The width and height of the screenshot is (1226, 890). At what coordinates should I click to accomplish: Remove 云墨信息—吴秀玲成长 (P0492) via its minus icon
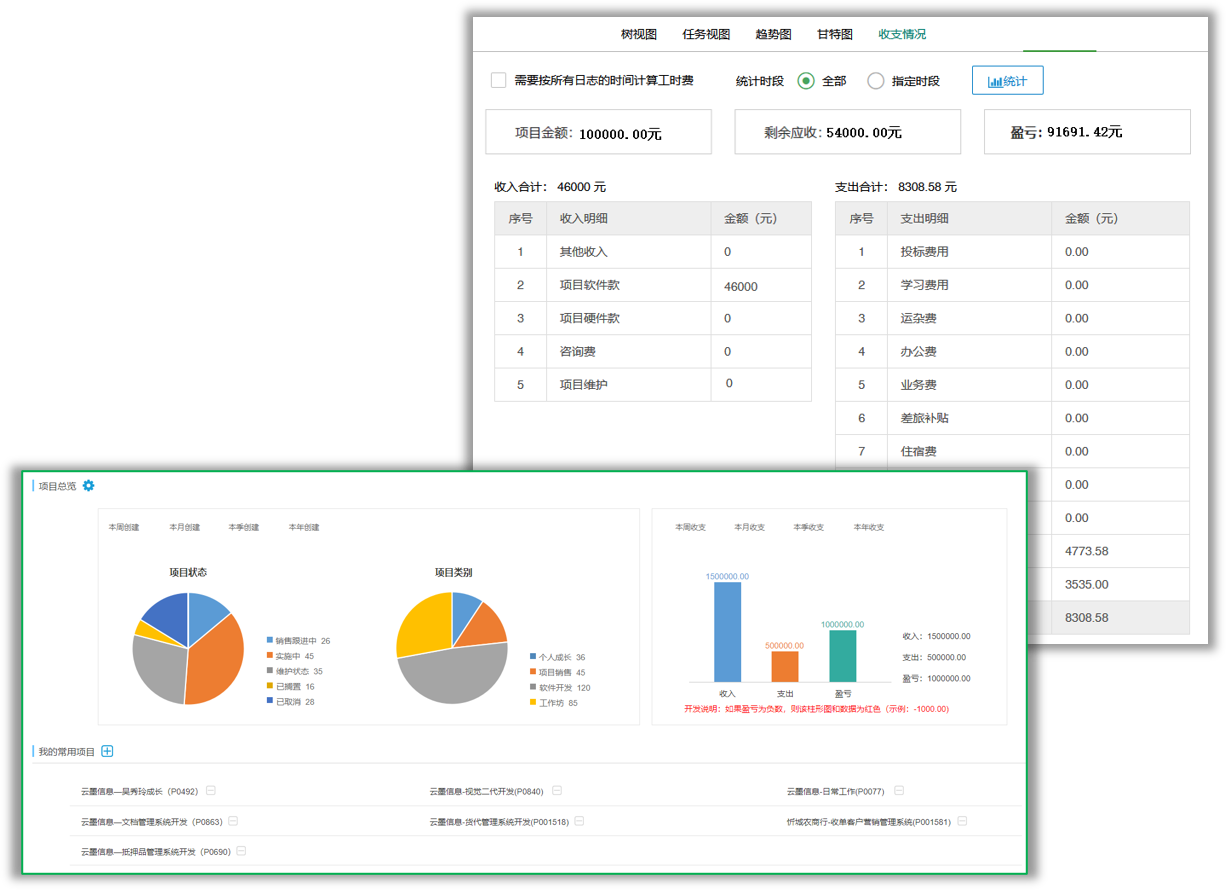click(211, 790)
